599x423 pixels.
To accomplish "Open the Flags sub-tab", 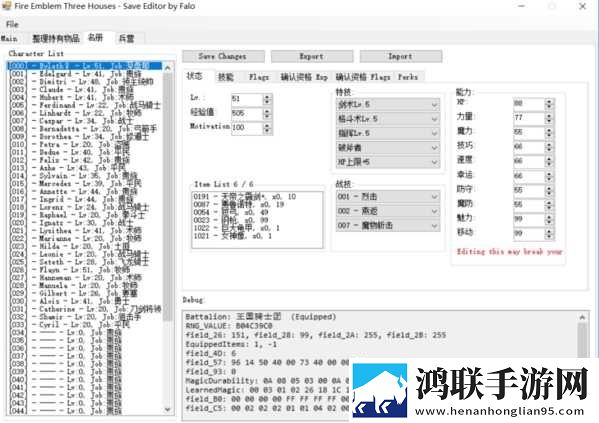I will (x=259, y=77).
